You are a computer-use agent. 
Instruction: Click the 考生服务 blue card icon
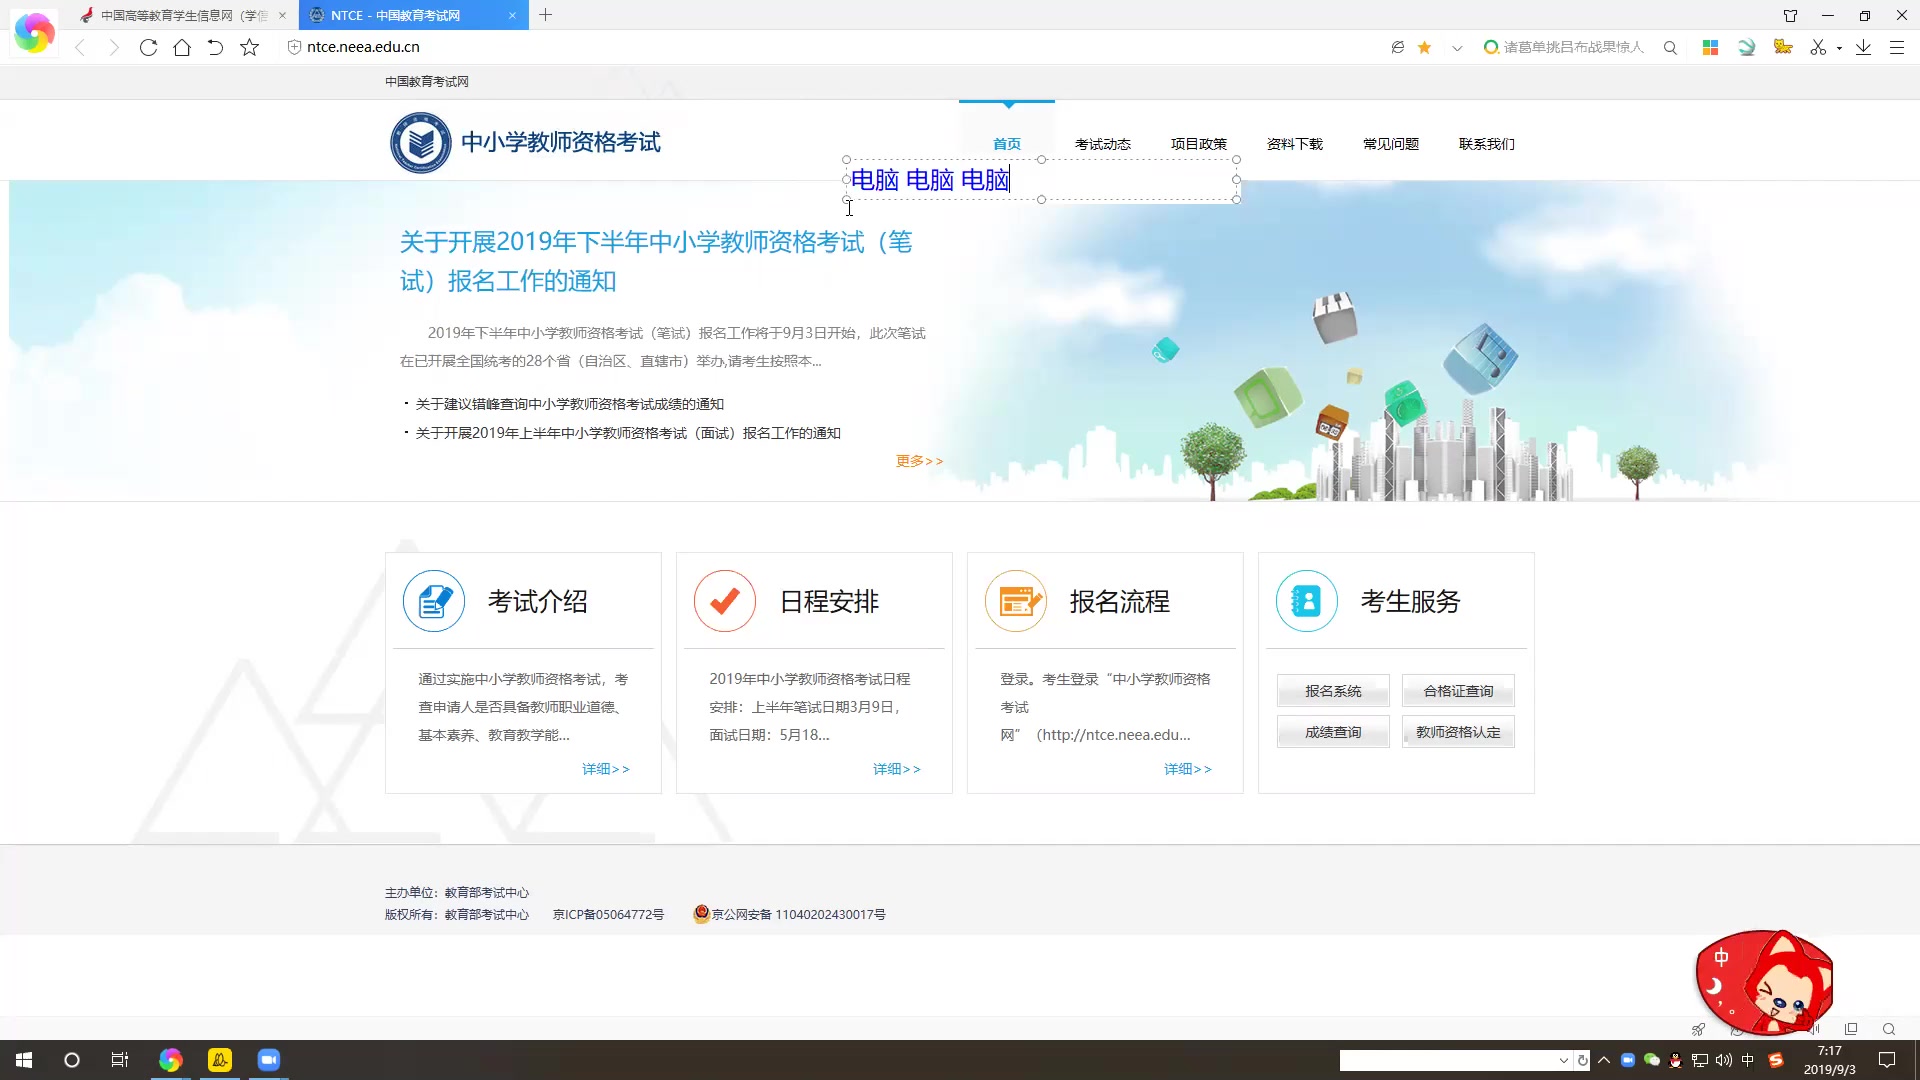[1306, 601]
